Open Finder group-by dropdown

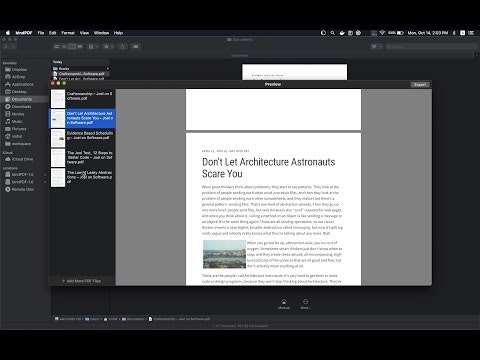[93, 47]
